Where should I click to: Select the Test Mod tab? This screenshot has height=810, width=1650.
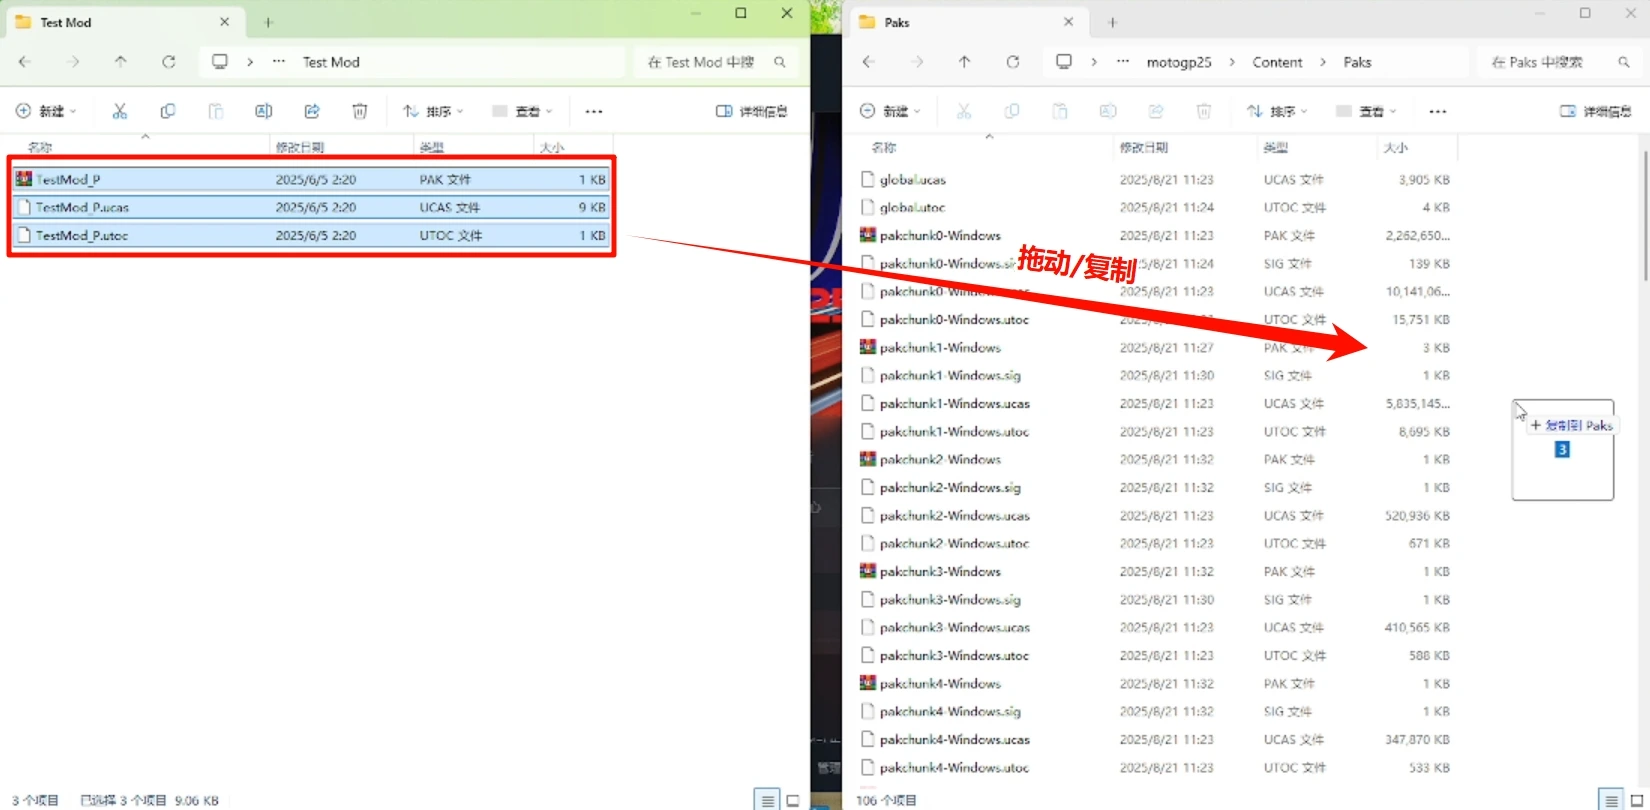click(110, 22)
